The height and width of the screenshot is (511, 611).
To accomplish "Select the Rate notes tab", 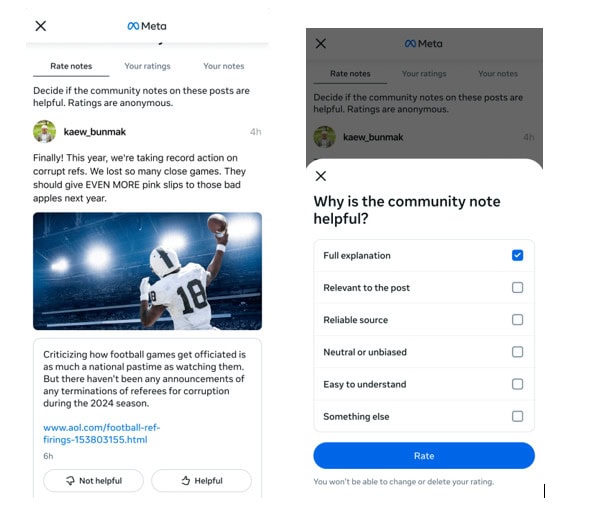I will tap(71, 67).
